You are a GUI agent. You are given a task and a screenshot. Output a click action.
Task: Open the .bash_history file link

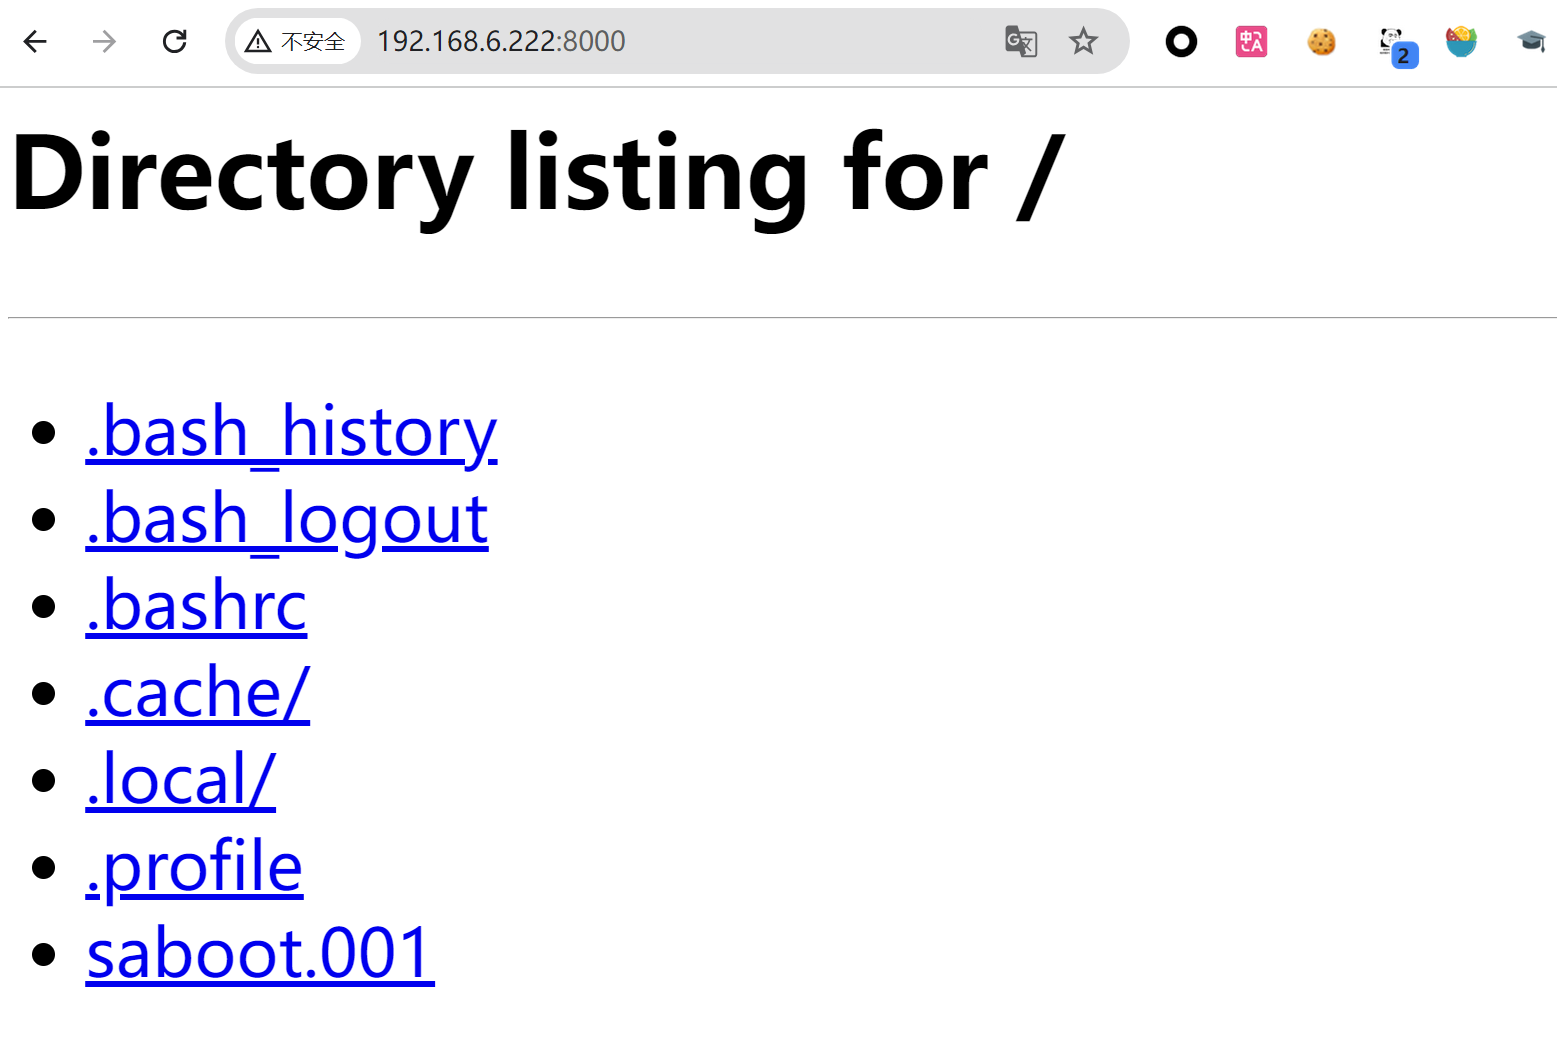coord(292,432)
